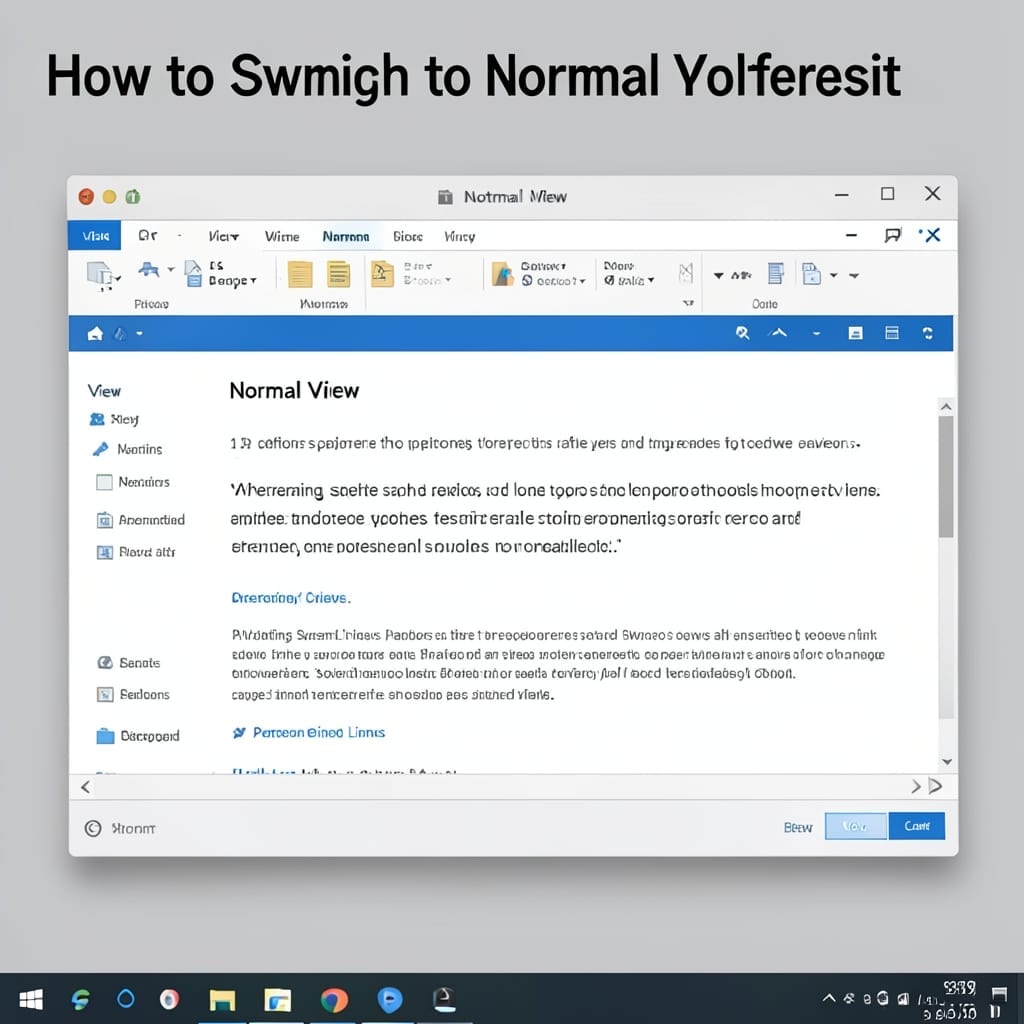Image resolution: width=1024 pixels, height=1024 pixels.
Task: Open dropdown arrow beside pin icon
Action: (x=171, y=269)
